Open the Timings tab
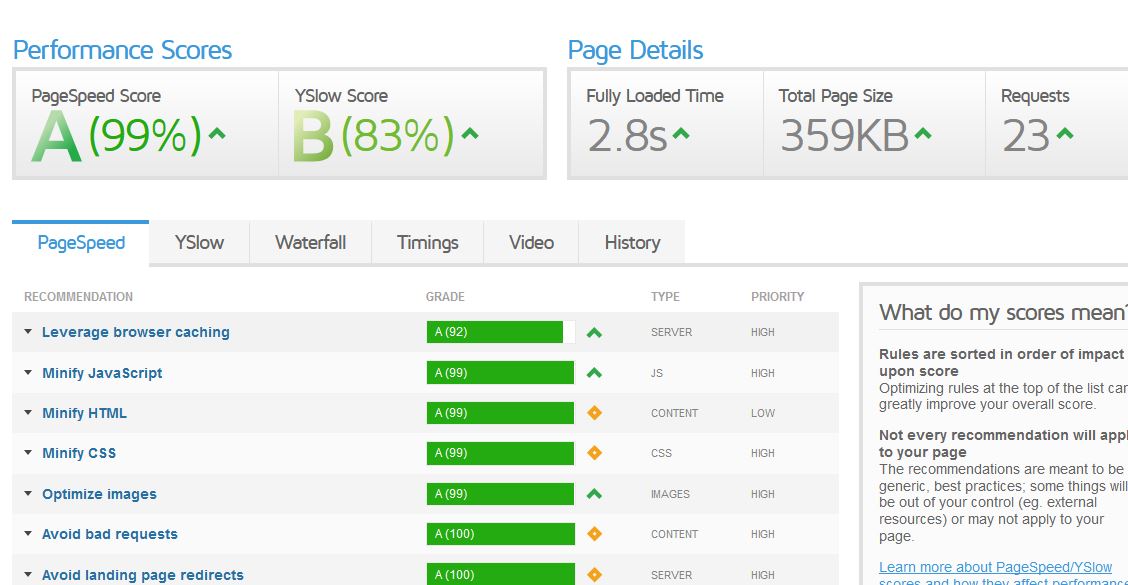The width and height of the screenshot is (1128, 585). coord(427,243)
